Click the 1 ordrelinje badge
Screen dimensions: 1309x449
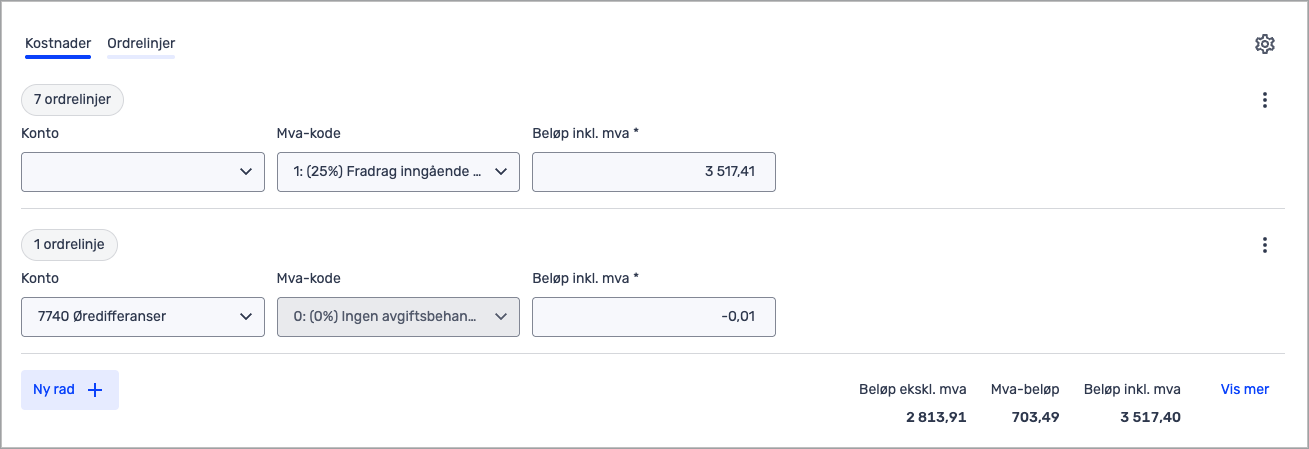click(x=69, y=245)
